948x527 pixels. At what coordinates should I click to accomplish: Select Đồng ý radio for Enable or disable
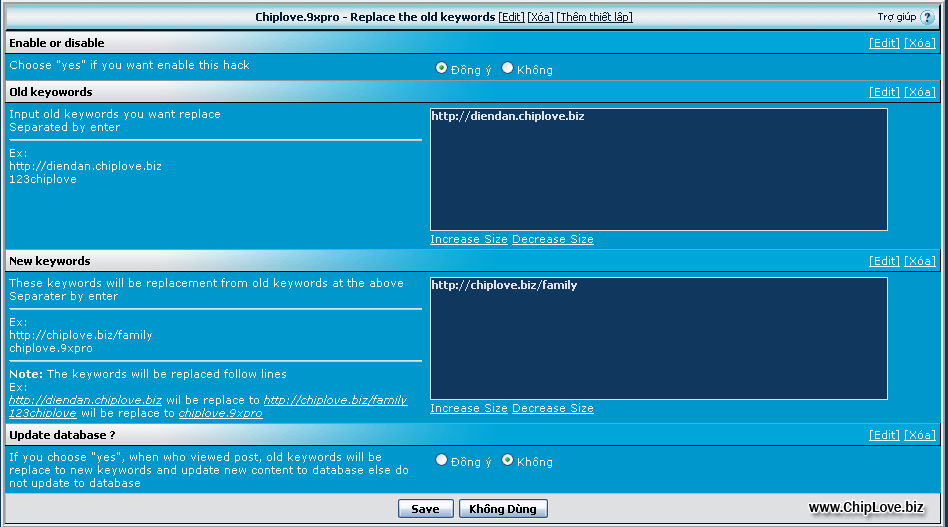click(441, 68)
